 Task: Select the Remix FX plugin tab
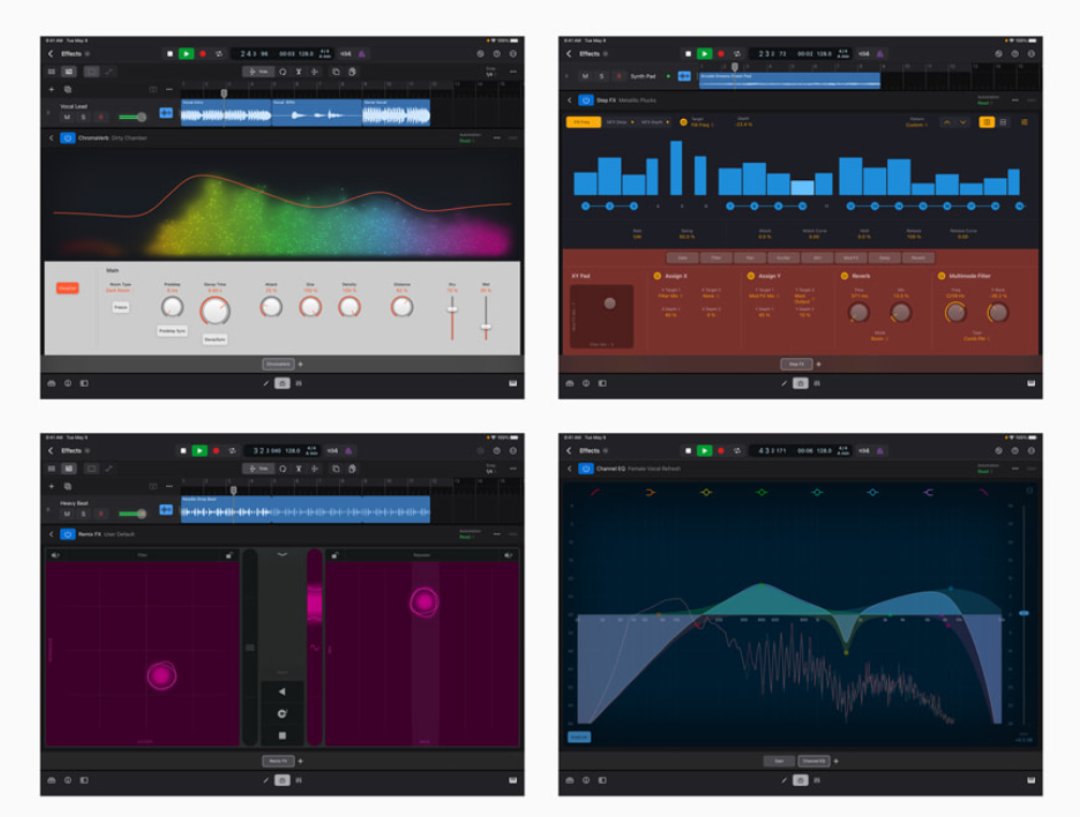(x=278, y=761)
